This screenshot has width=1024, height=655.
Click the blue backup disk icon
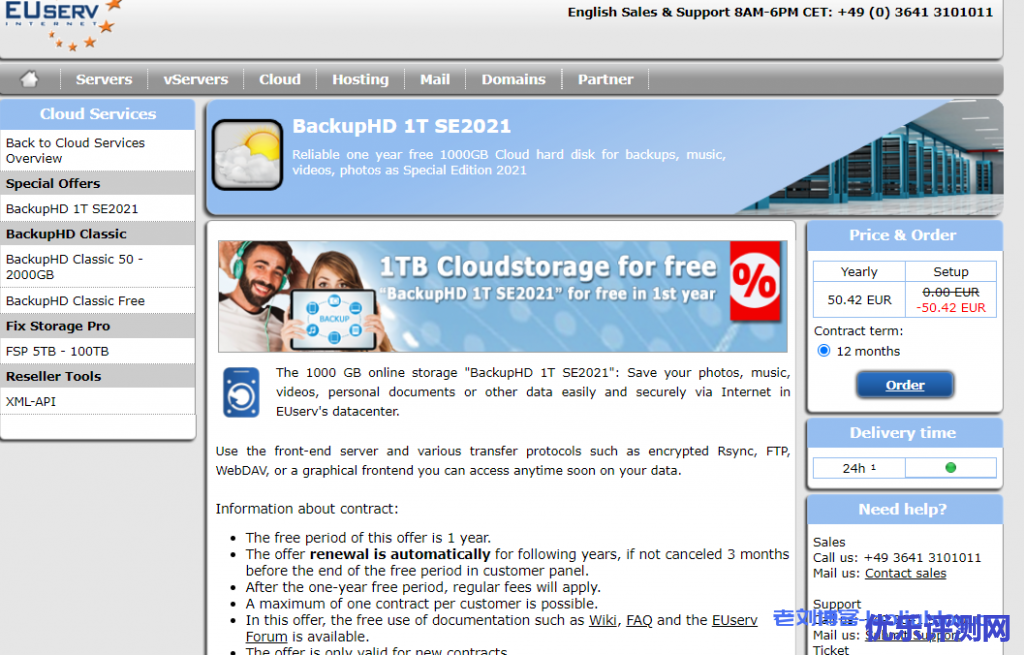coord(241,391)
